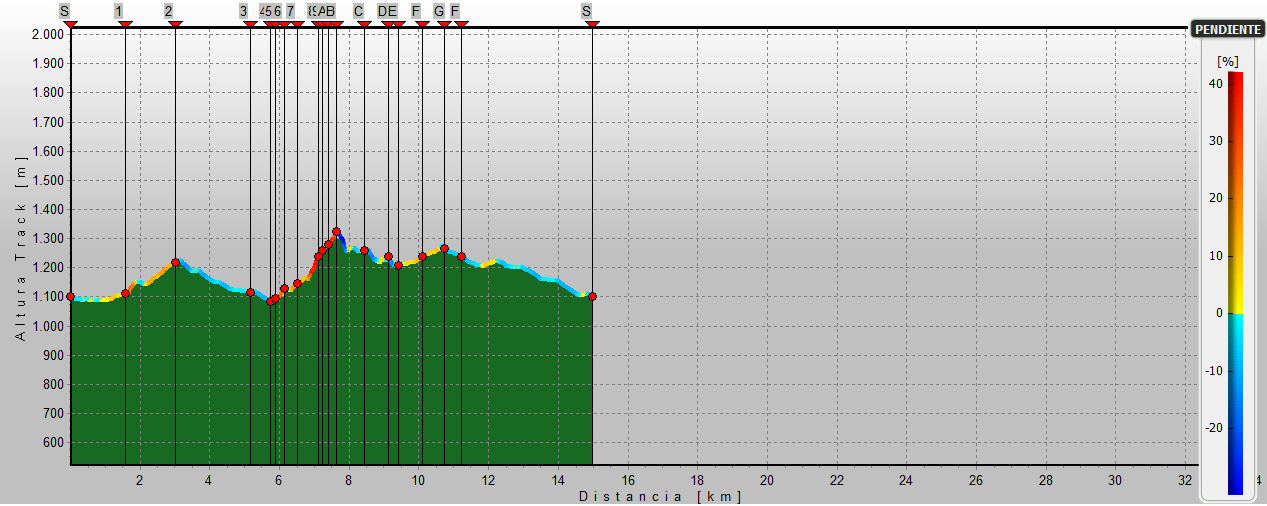The image size is (1267, 506).
Task: Select waypoint 3's red triangle marker
Action: click(250, 25)
